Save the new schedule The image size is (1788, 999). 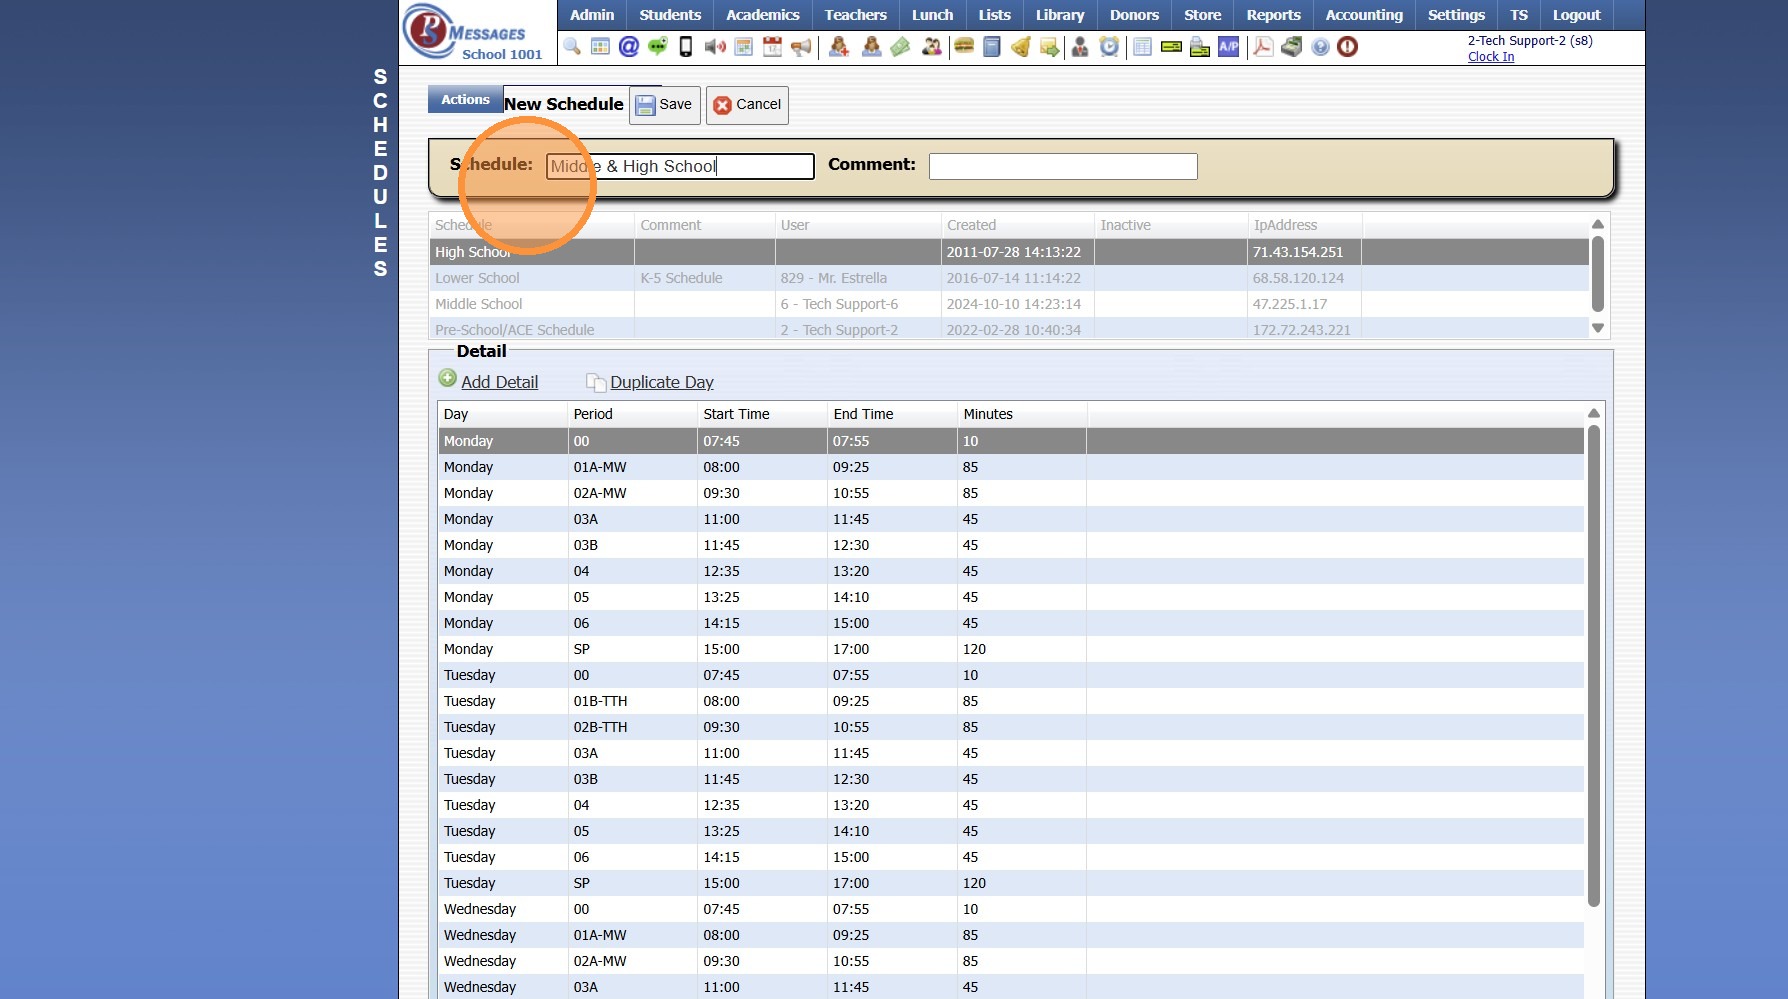tap(664, 105)
